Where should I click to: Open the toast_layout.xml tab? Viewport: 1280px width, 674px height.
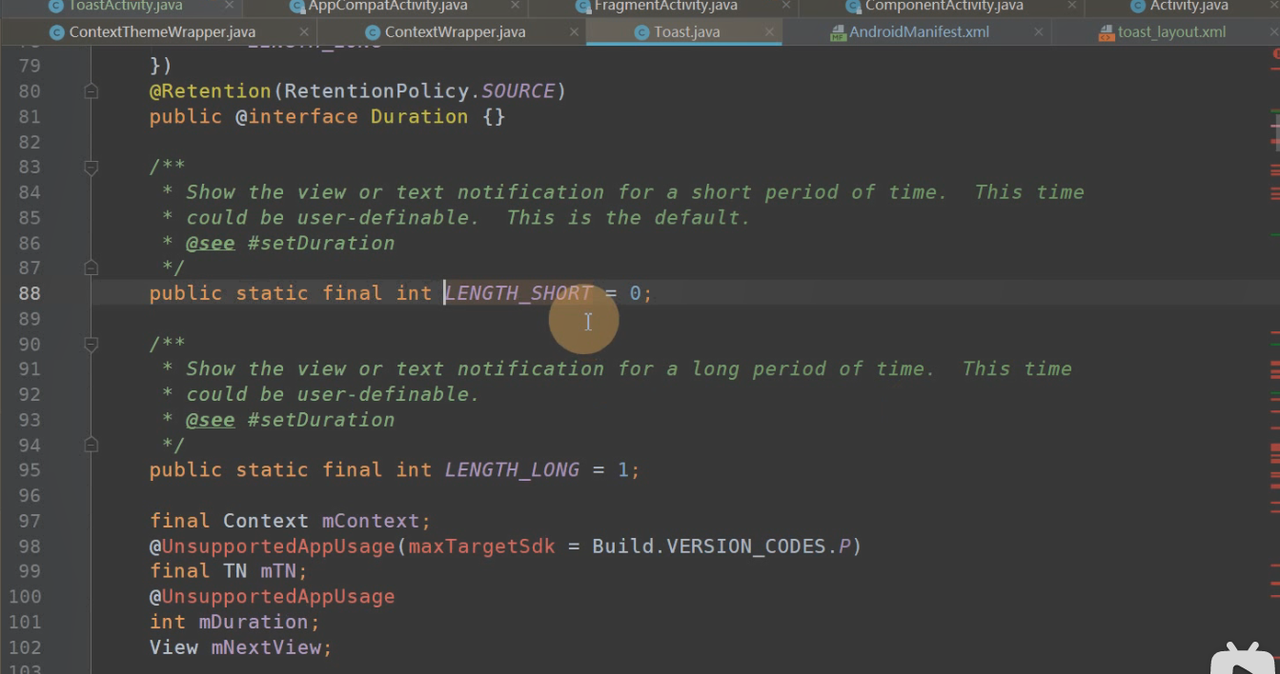1171,32
